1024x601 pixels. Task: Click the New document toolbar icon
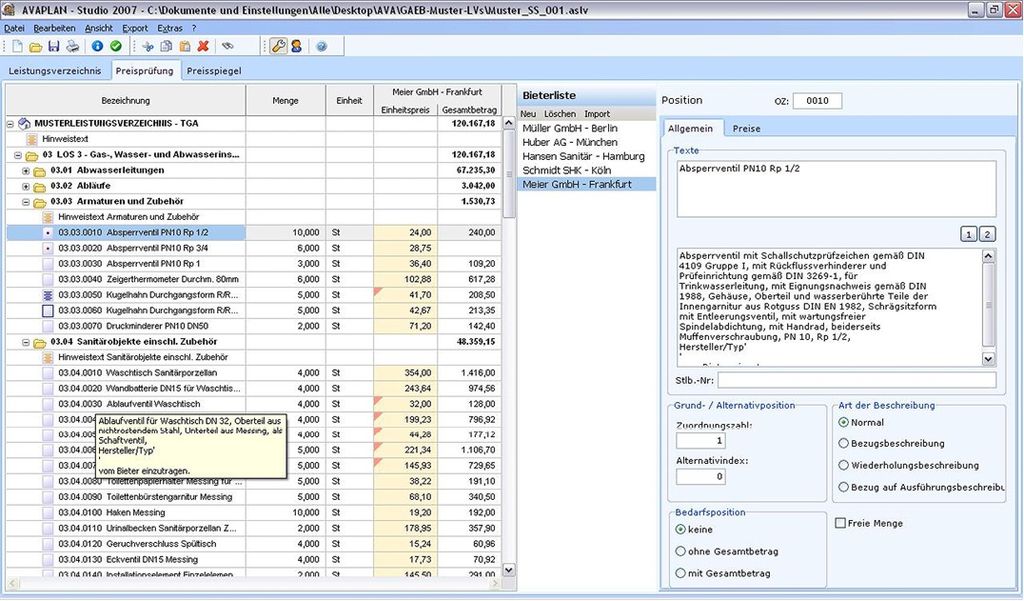coord(18,46)
